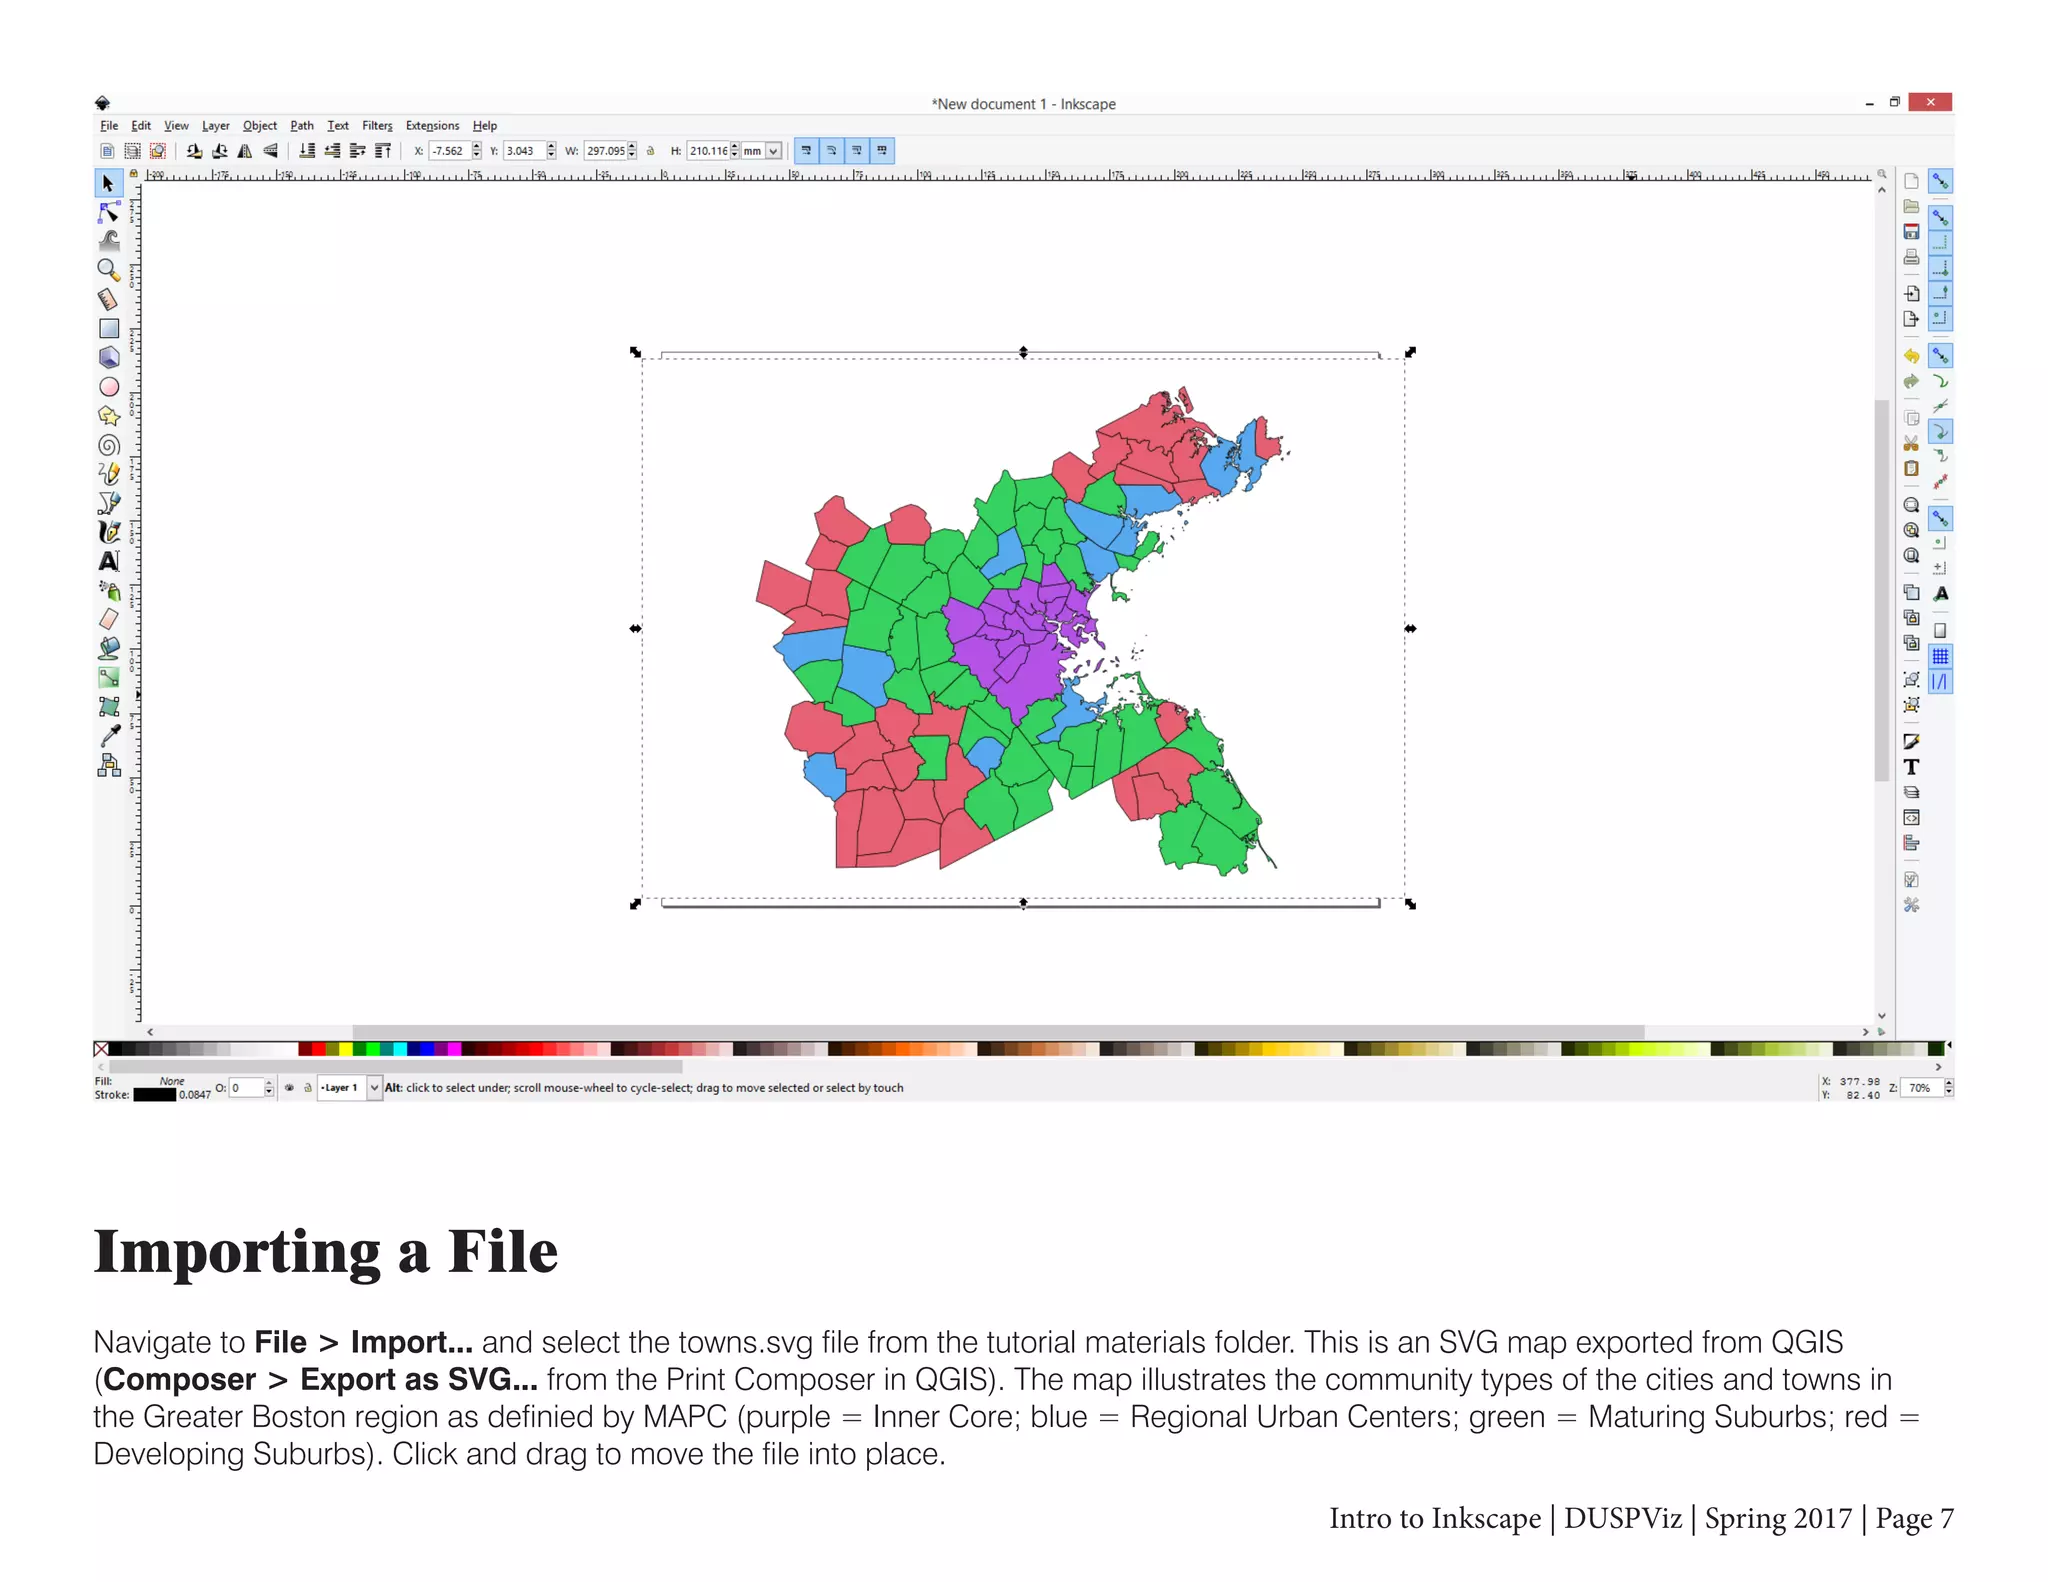Screen dimensions: 2048x1582
Task: Toggle scale stroke width with object
Action: 806,151
